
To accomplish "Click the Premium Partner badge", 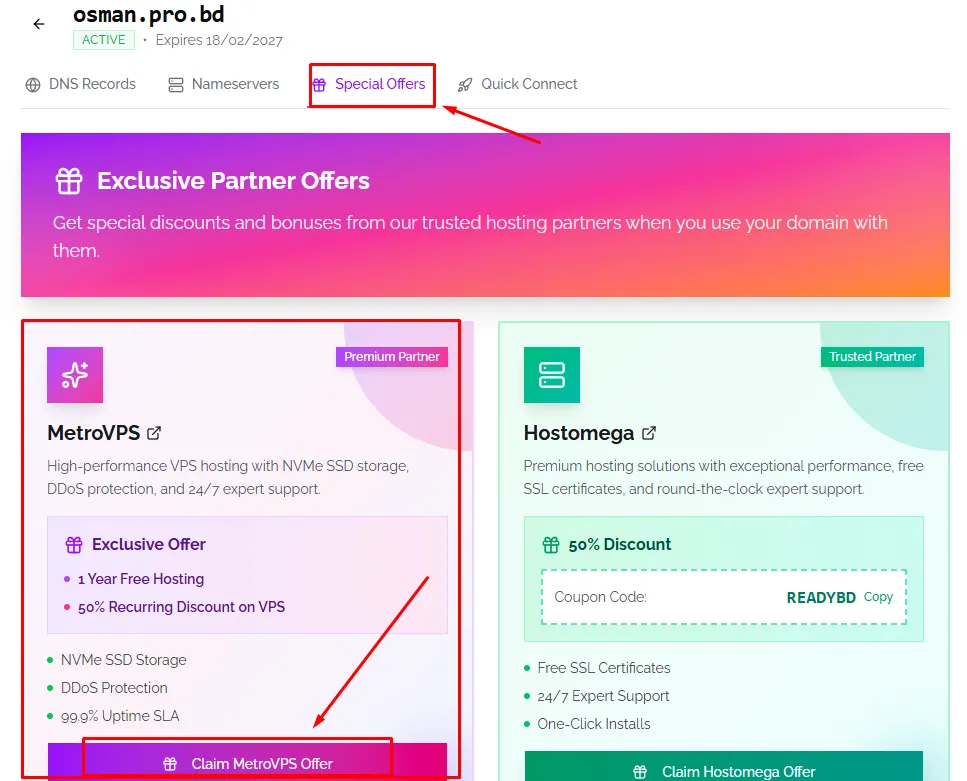I will [x=392, y=357].
